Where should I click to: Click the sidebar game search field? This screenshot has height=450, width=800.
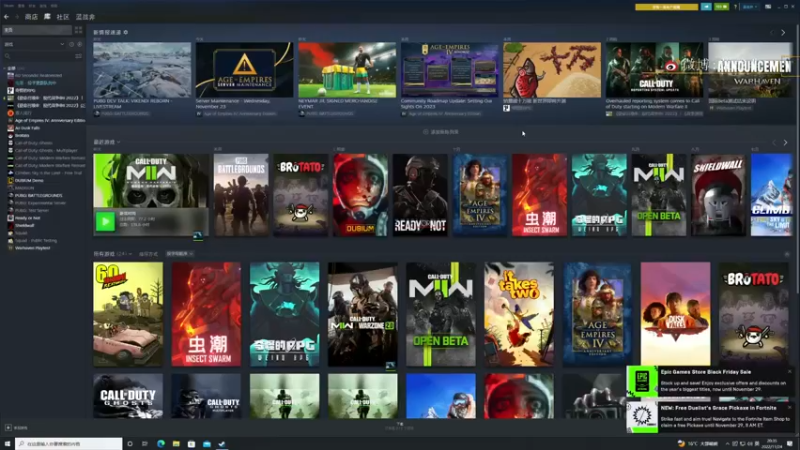[38, 56]
